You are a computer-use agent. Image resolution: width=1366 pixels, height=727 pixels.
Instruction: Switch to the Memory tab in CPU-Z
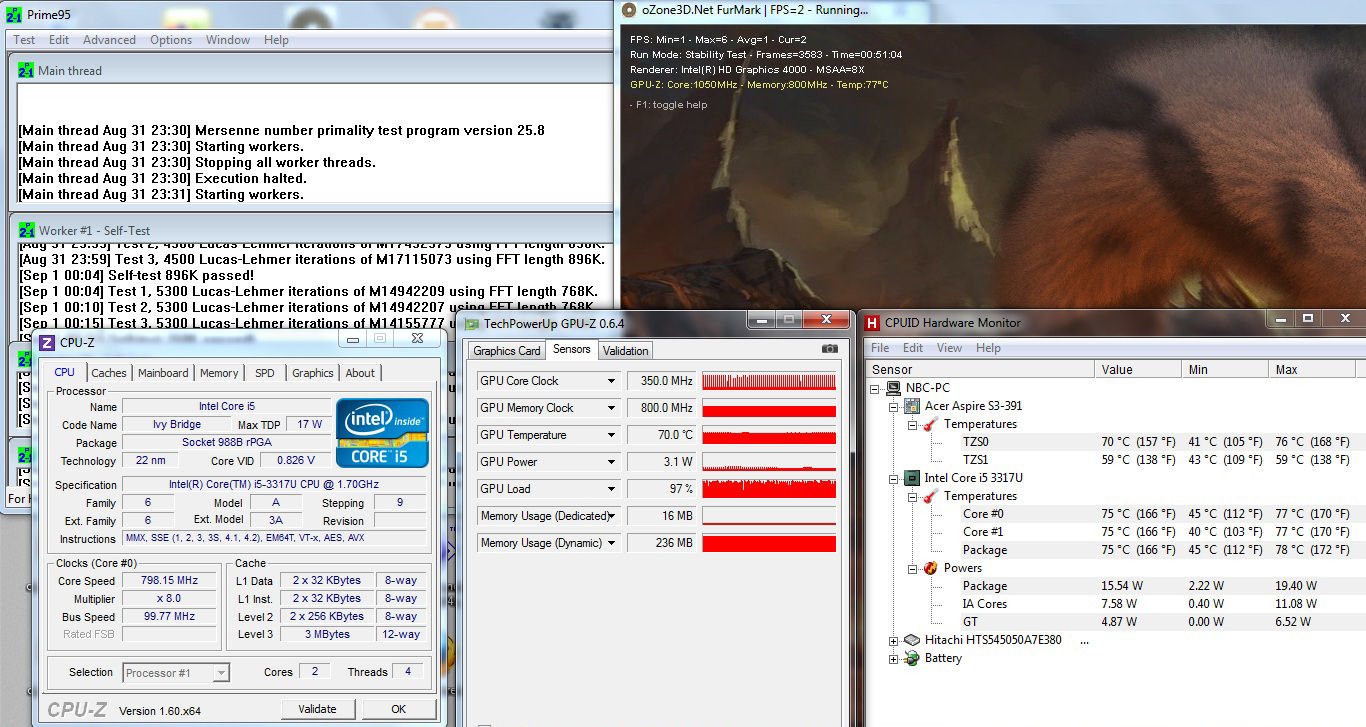(219, 373)
